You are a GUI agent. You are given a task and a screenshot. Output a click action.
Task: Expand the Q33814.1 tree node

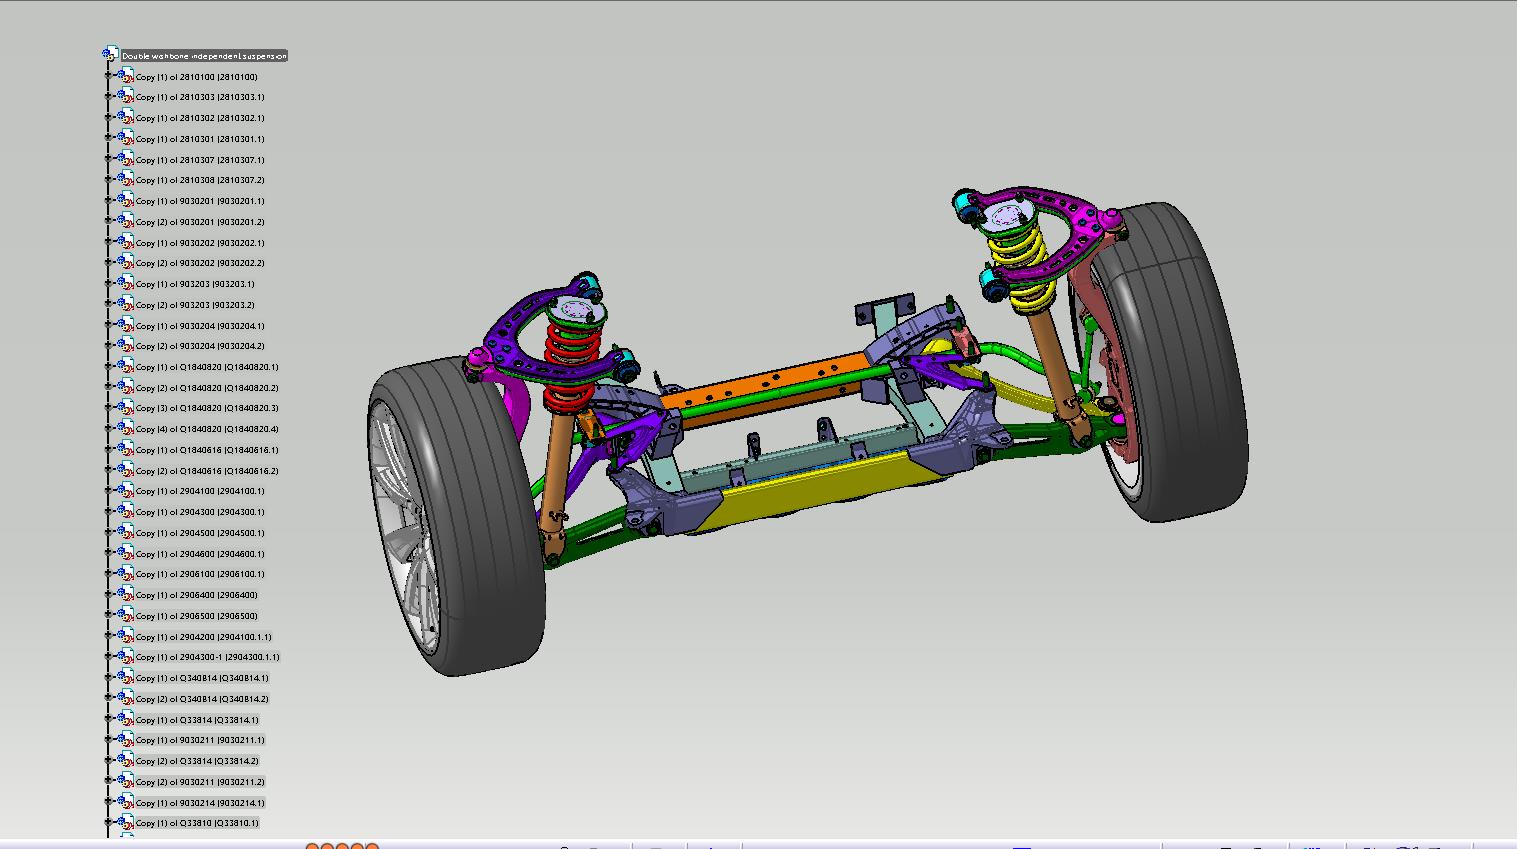pyautogui.click(x=109, y=719)
